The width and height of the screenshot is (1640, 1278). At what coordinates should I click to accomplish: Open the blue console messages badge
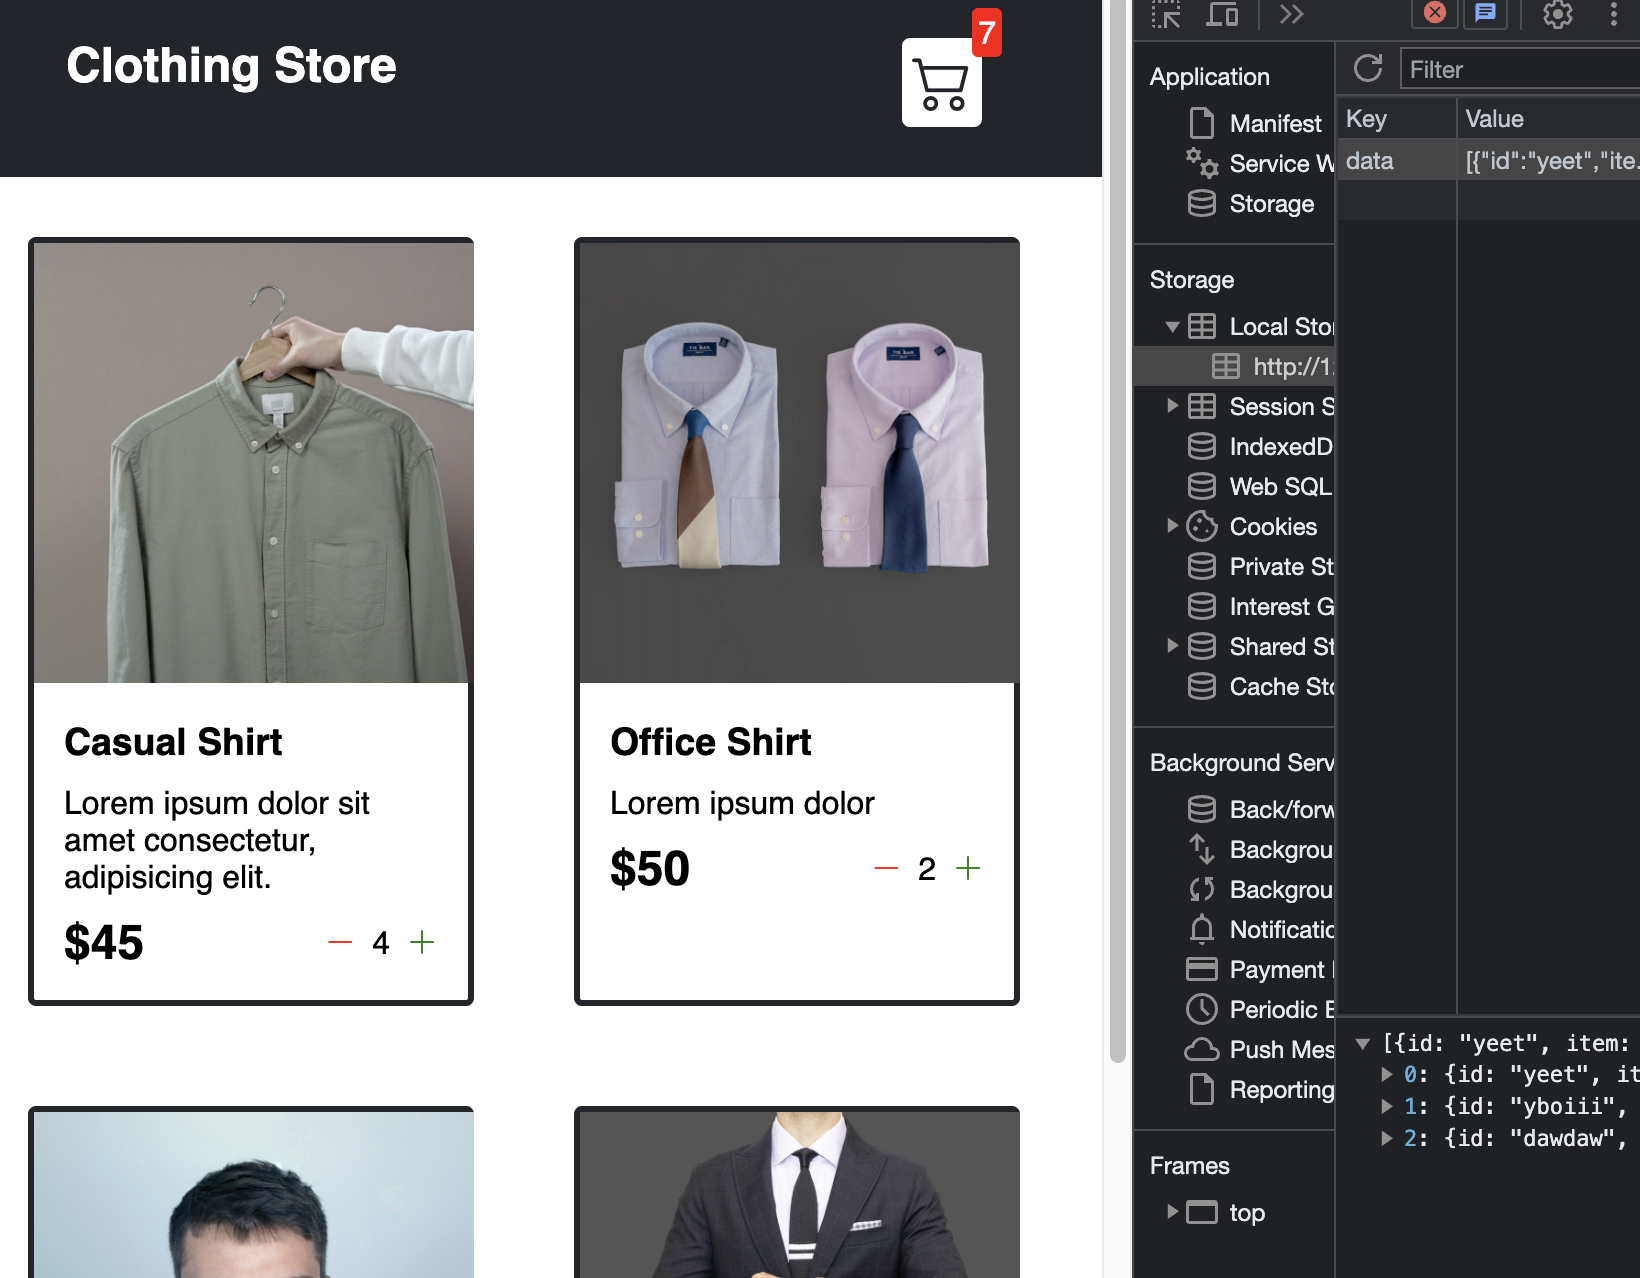click(1485, 13)
